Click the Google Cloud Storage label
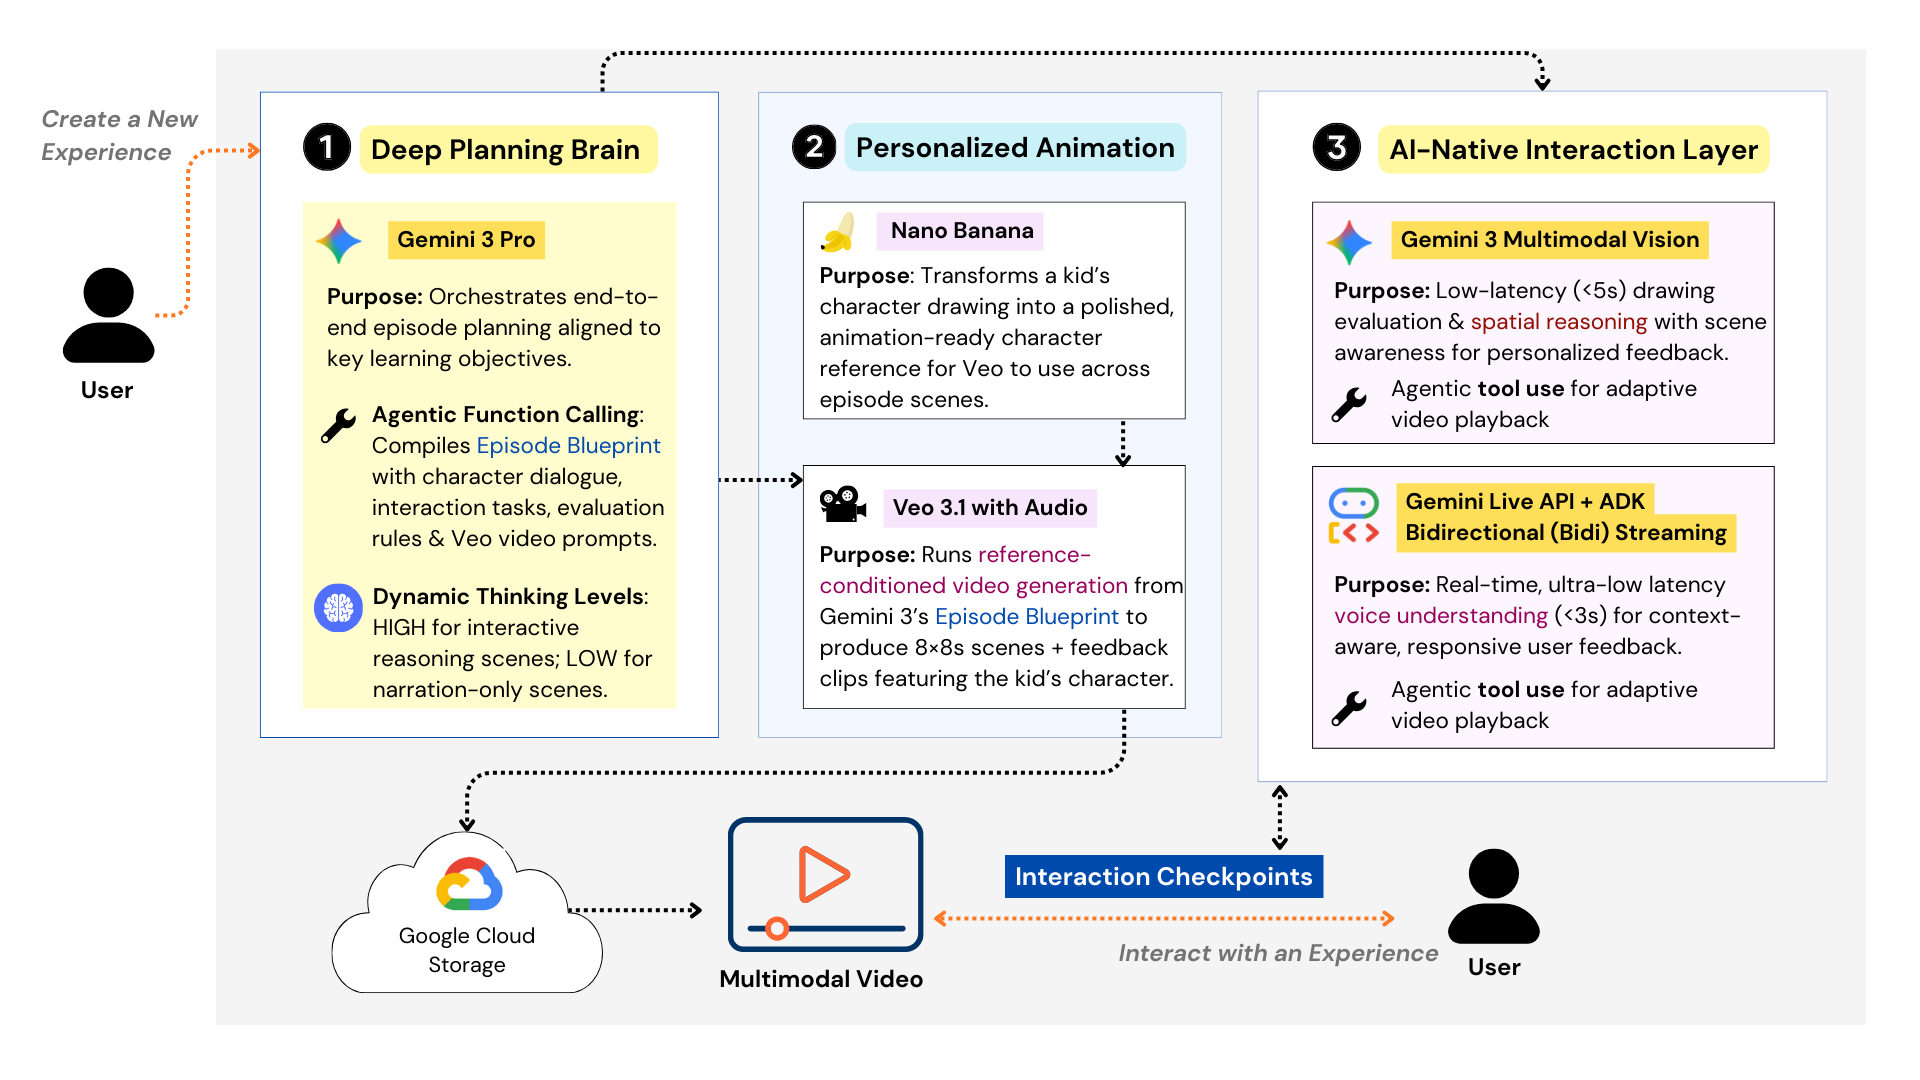The image size is (1920, 1080). 466,949
